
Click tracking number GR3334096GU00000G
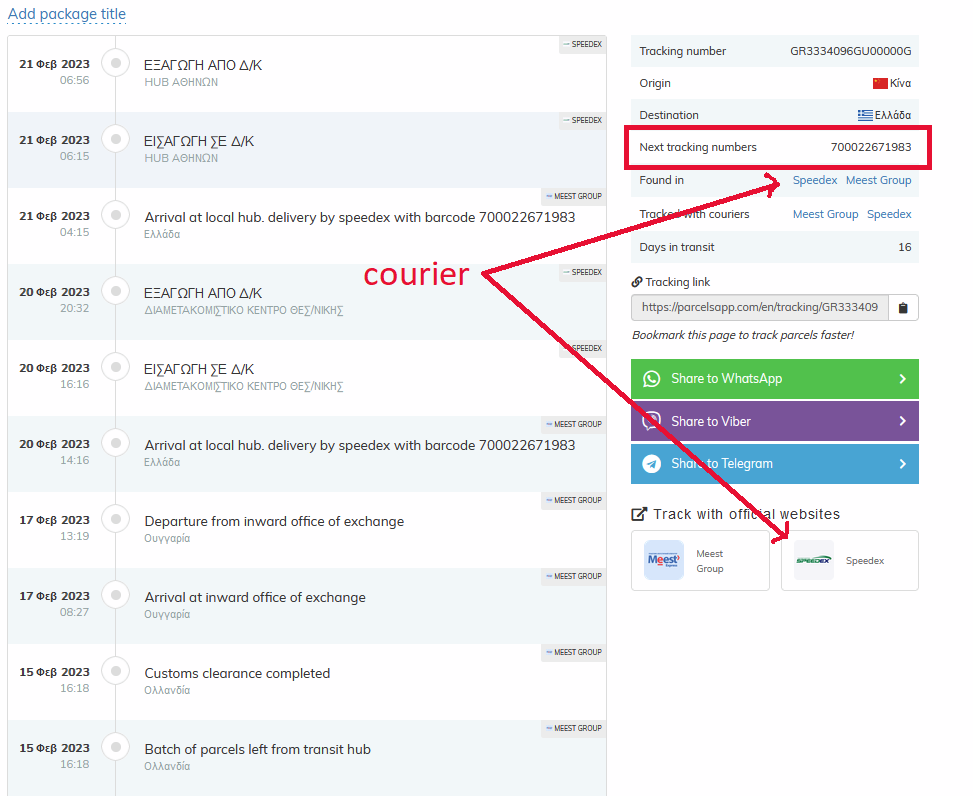point(850,51)
